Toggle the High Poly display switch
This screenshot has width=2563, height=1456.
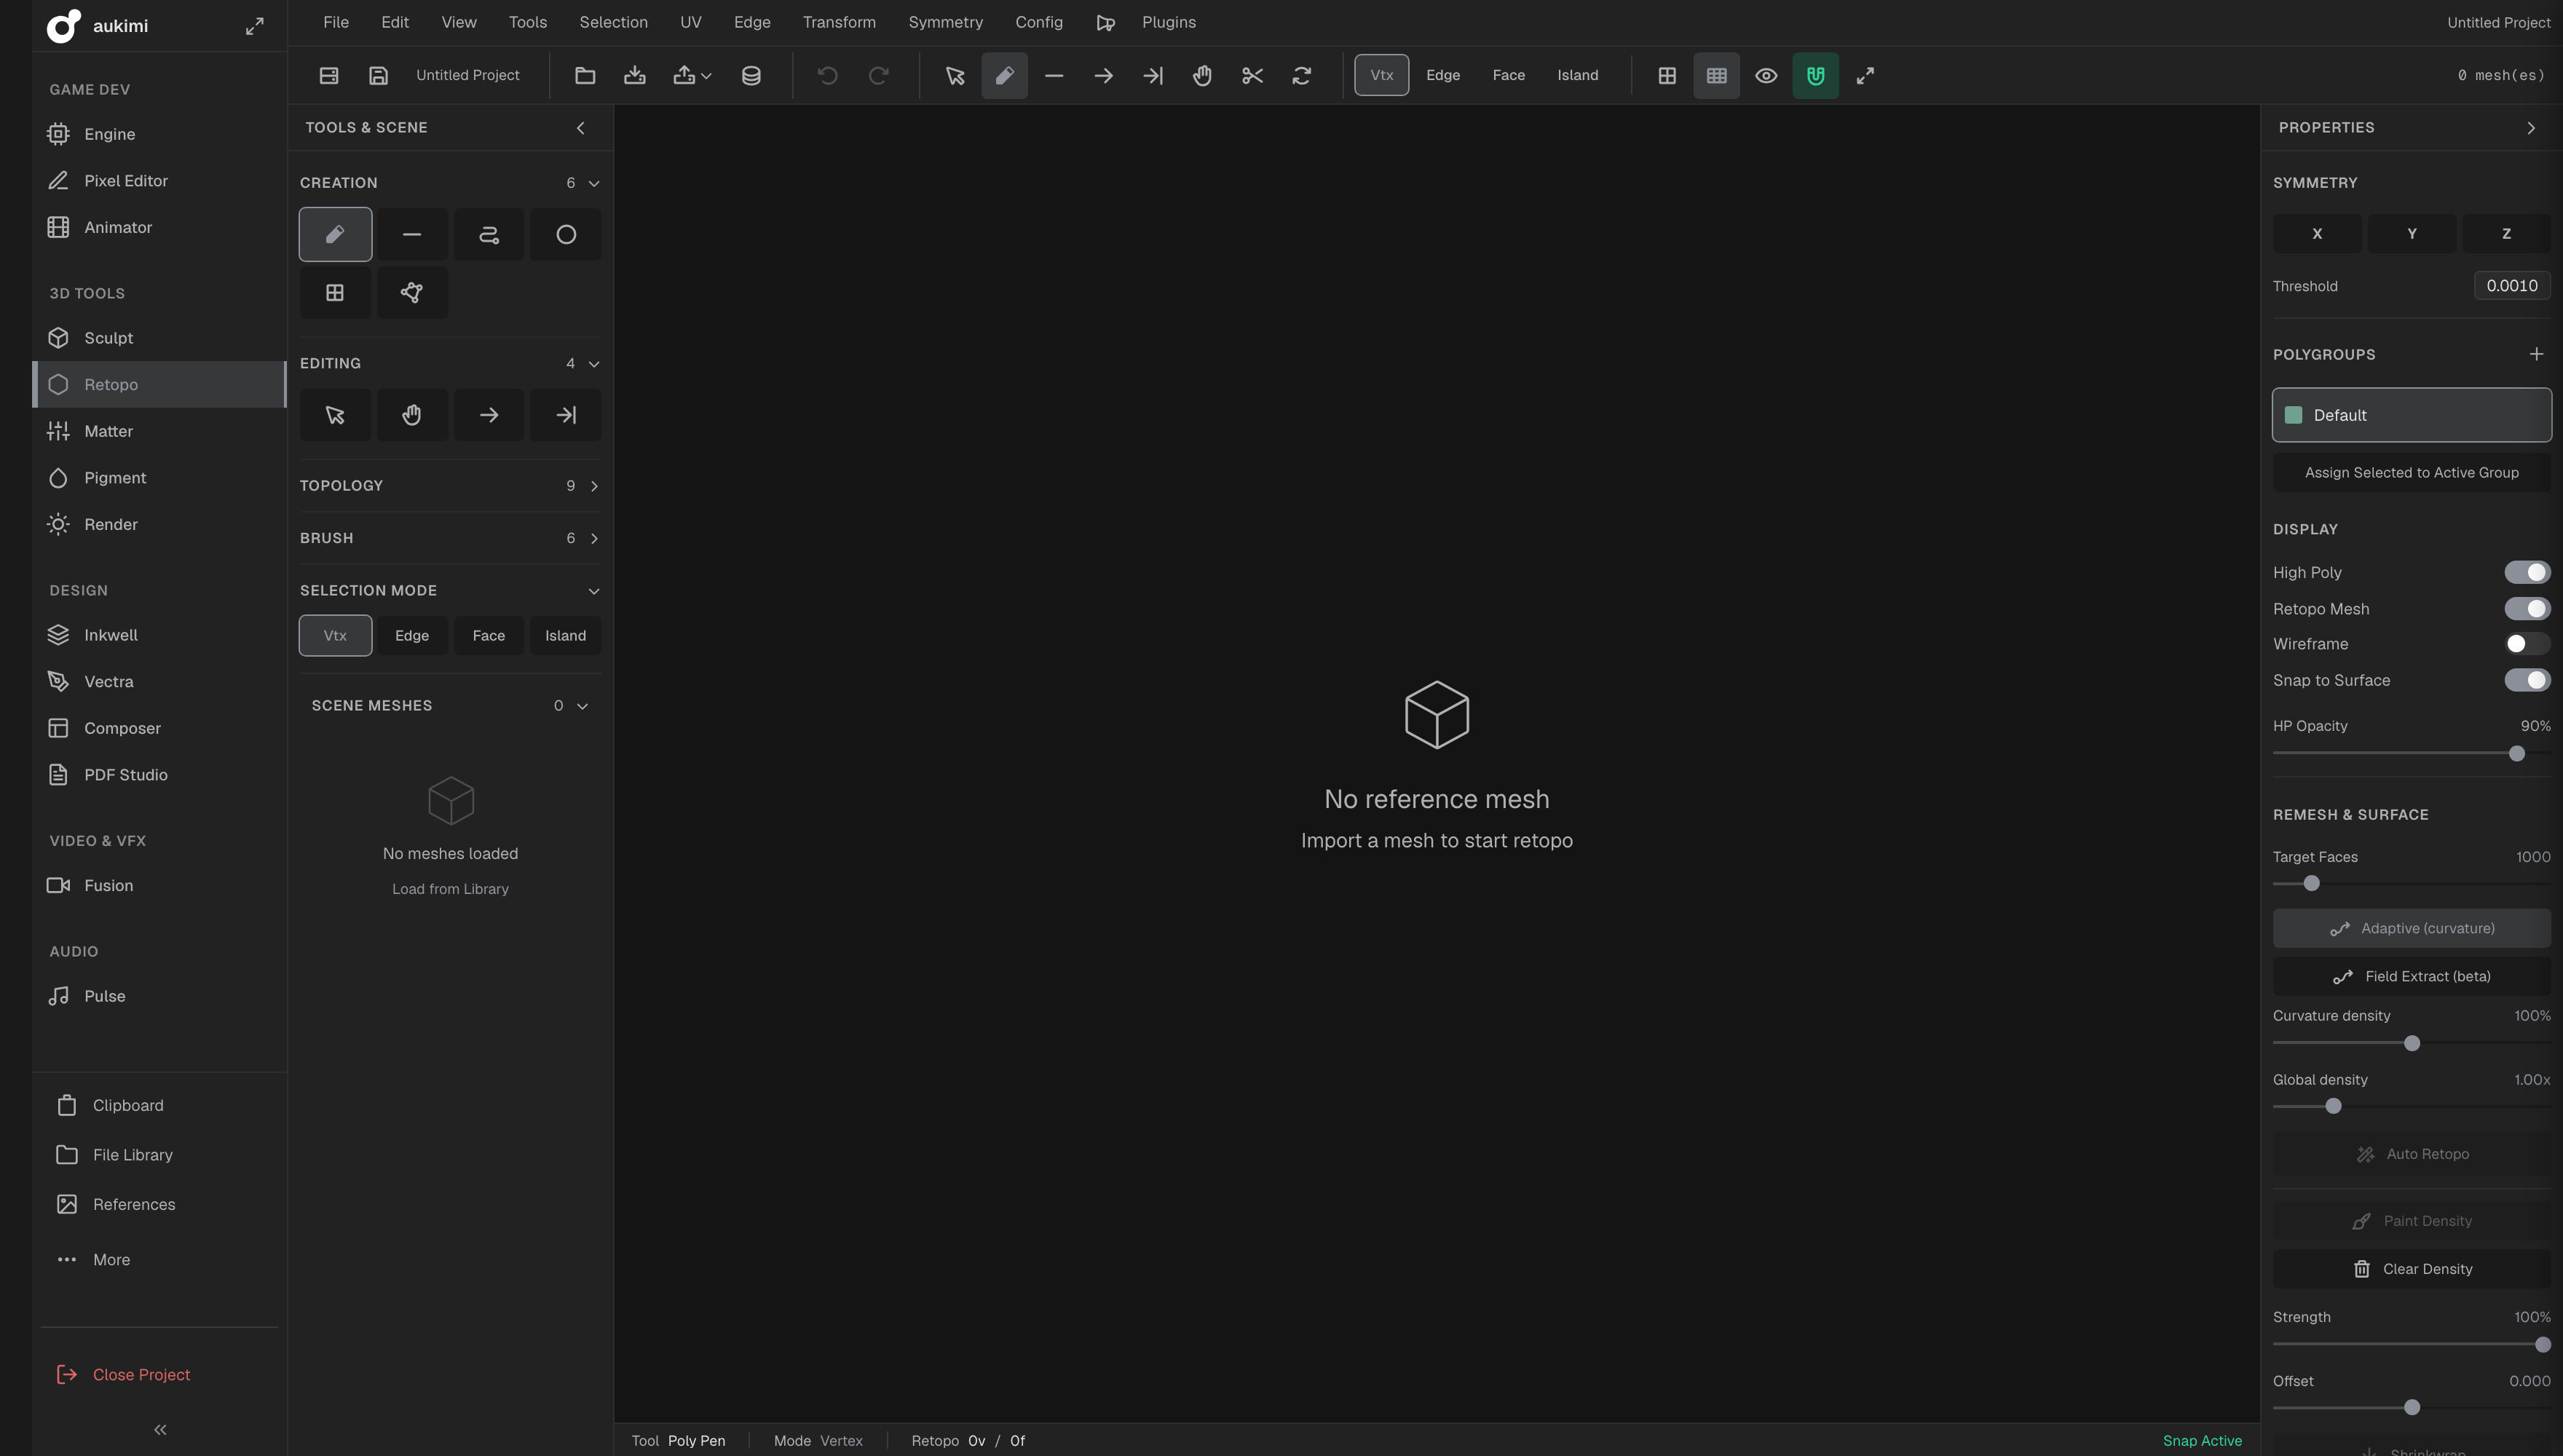tap(2527, 572)
